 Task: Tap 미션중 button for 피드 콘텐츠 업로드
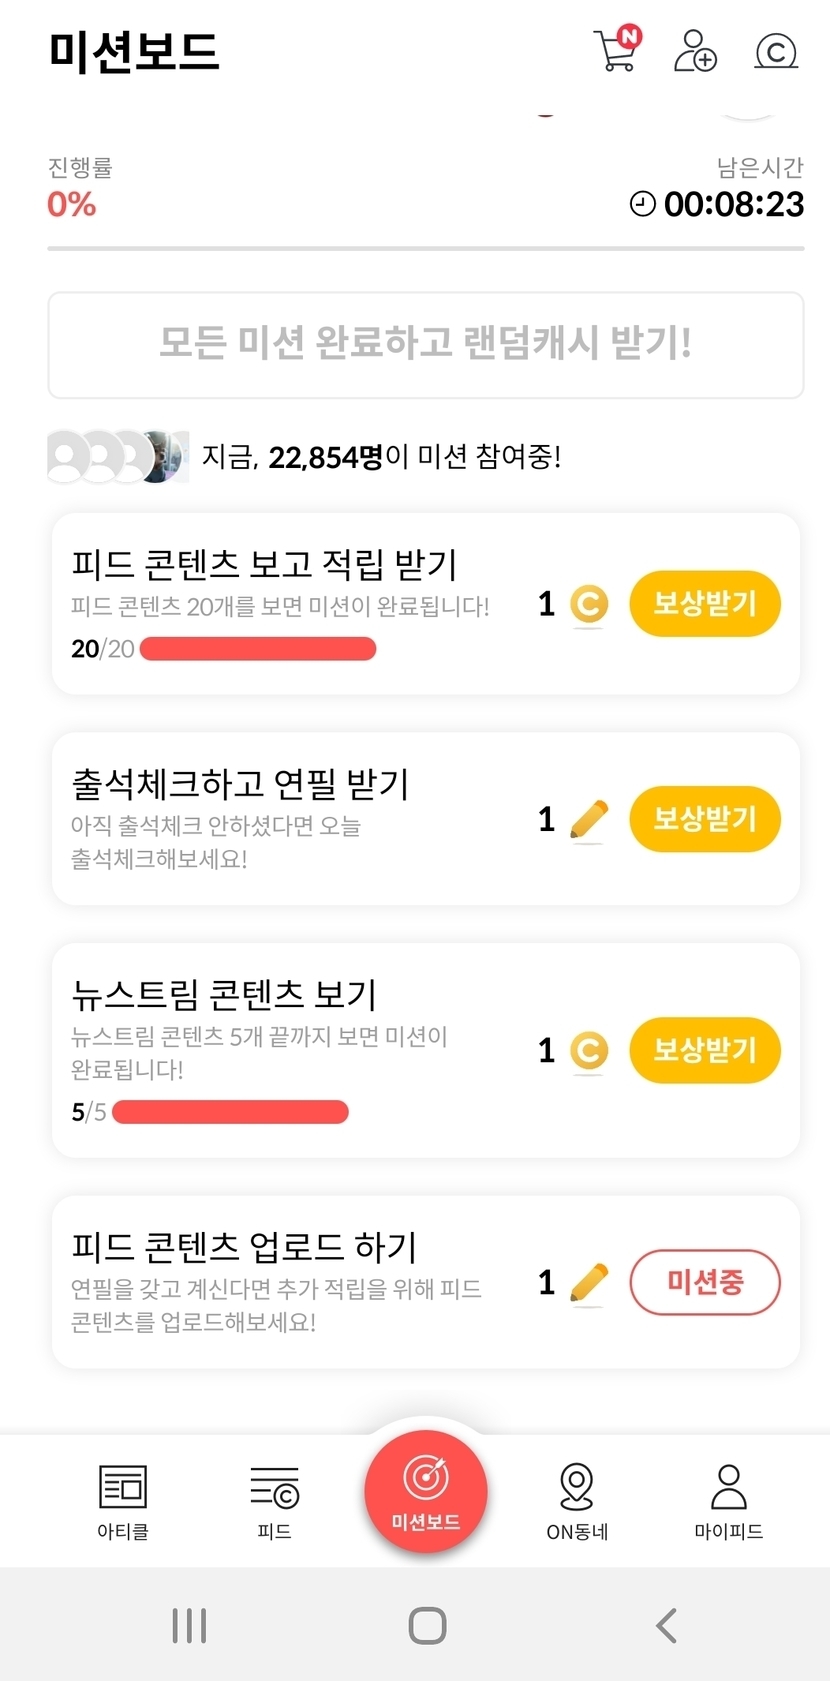(x=704, y=1282)
